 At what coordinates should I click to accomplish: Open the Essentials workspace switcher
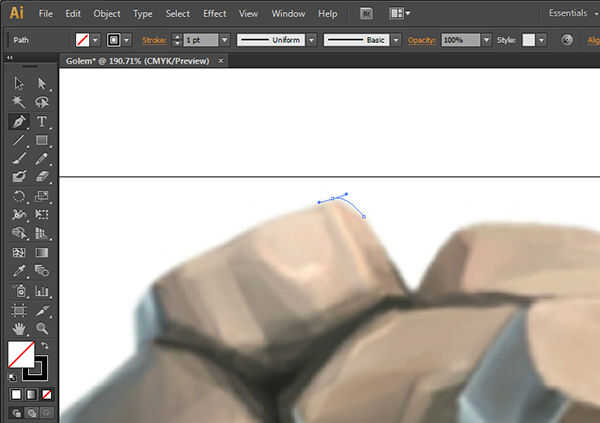click(573, 13)
